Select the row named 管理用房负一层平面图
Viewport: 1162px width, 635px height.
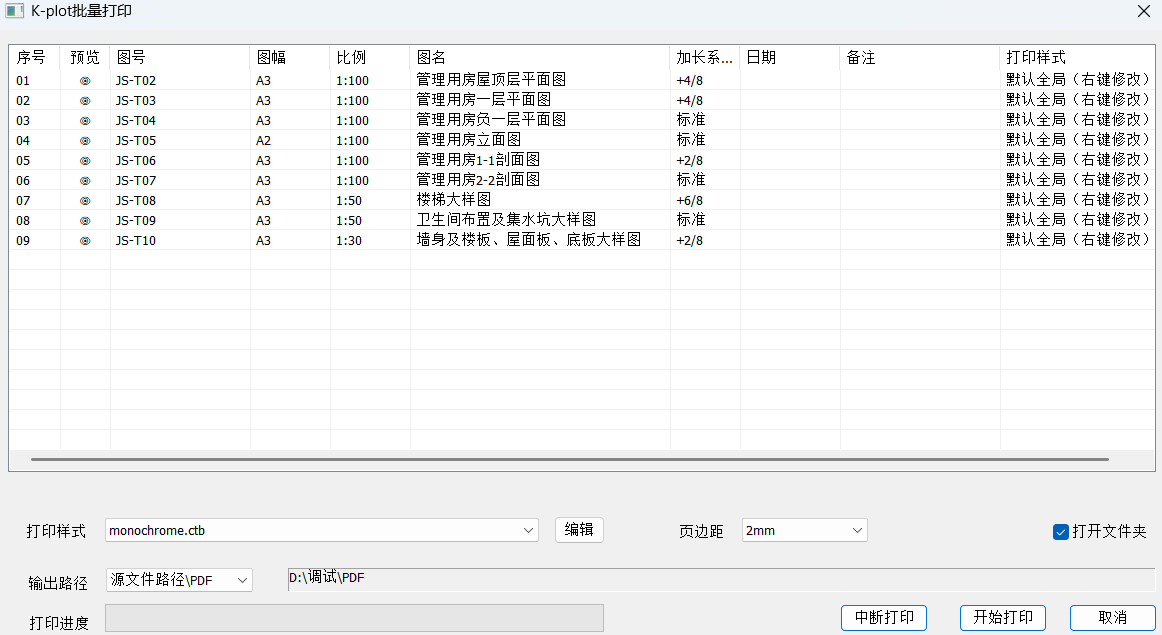[x=581, y=121]
